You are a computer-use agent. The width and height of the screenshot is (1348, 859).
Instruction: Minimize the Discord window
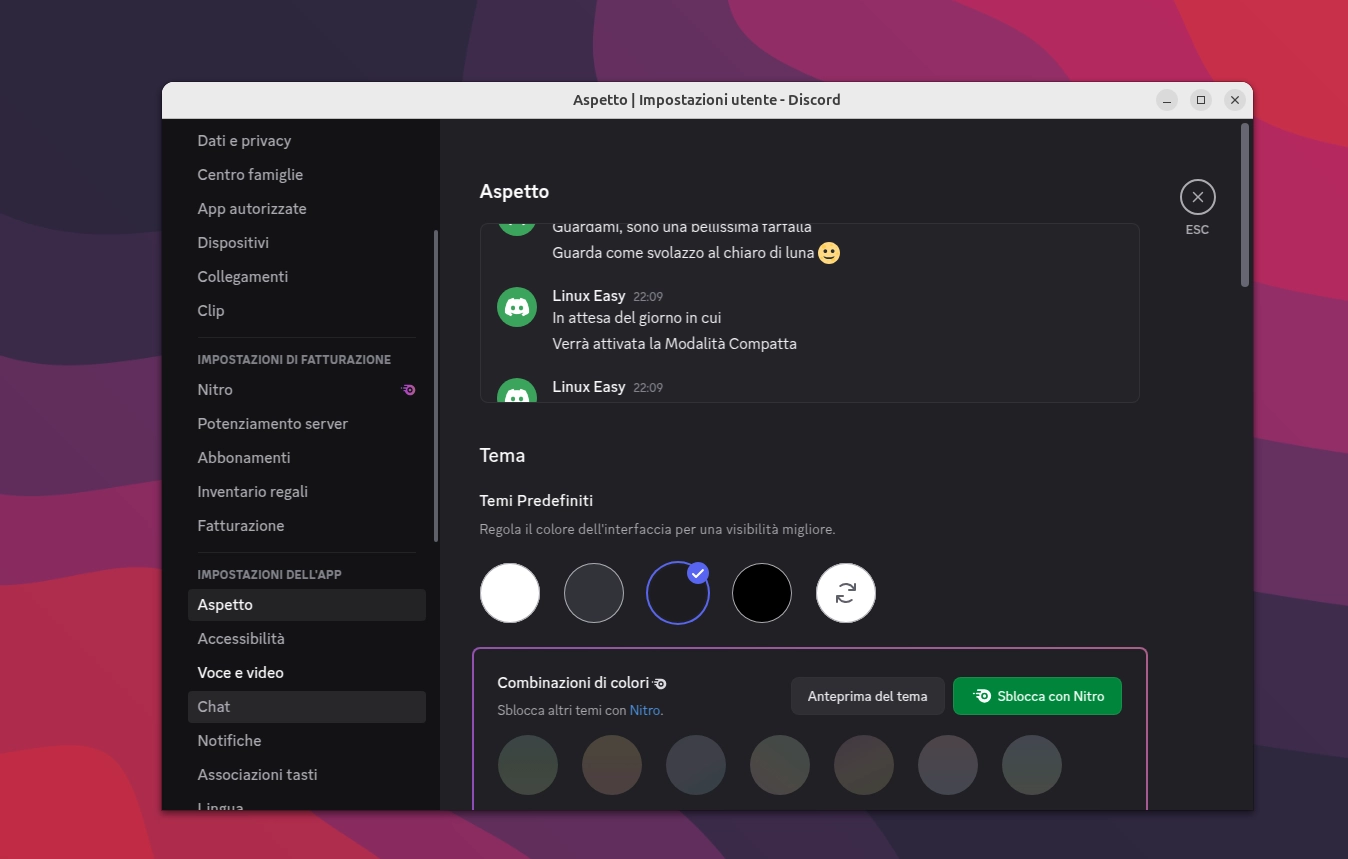click(1167, 100)
